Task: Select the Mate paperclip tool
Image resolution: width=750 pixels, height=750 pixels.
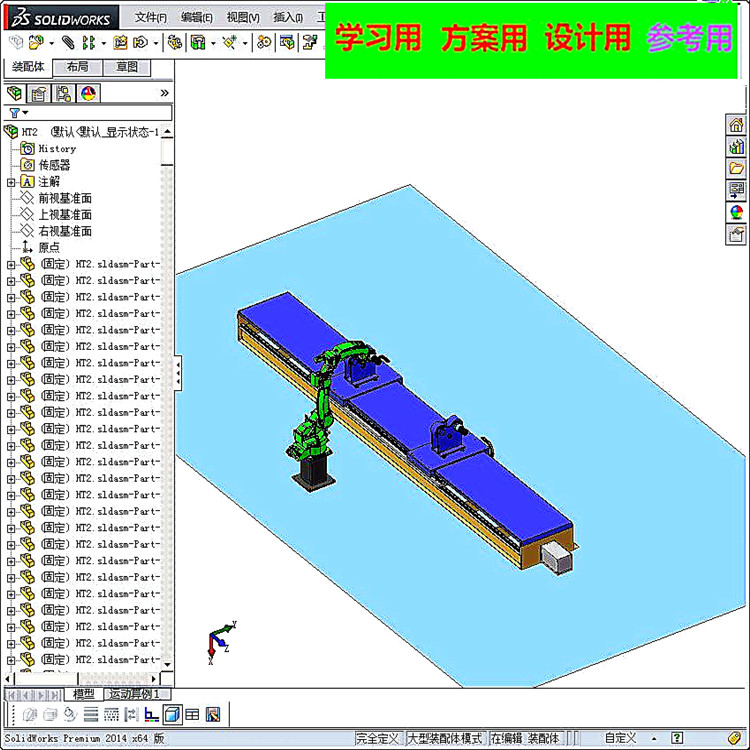Action: point(68,43)
